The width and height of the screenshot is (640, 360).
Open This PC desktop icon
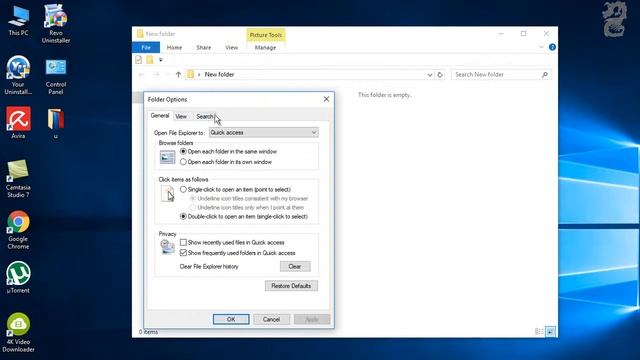point(18,21)
